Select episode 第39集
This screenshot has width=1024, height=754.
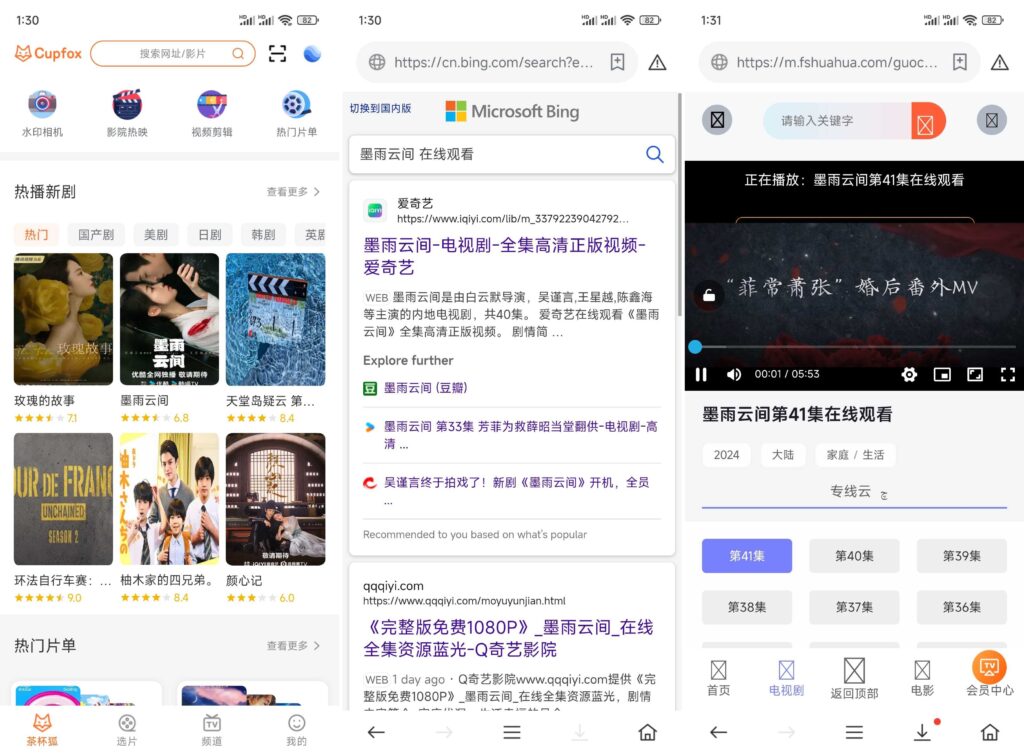tap(961, 556)
